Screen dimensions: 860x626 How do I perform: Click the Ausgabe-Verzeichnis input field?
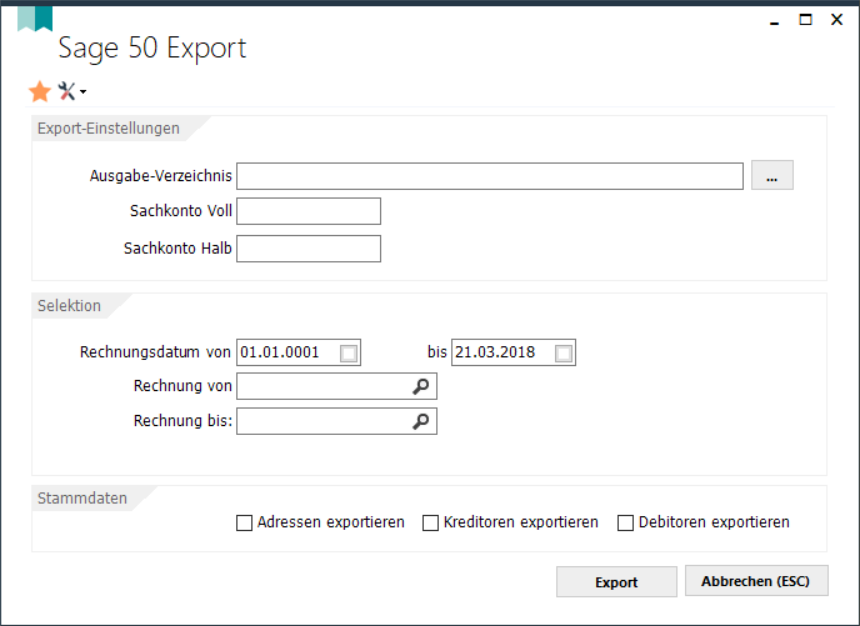pos(490,176)
